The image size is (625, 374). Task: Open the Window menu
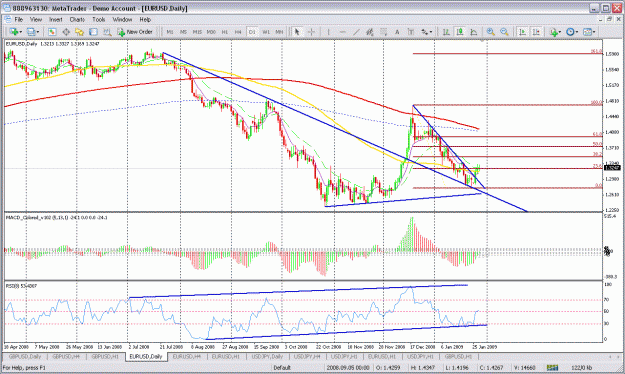[122, 19]
